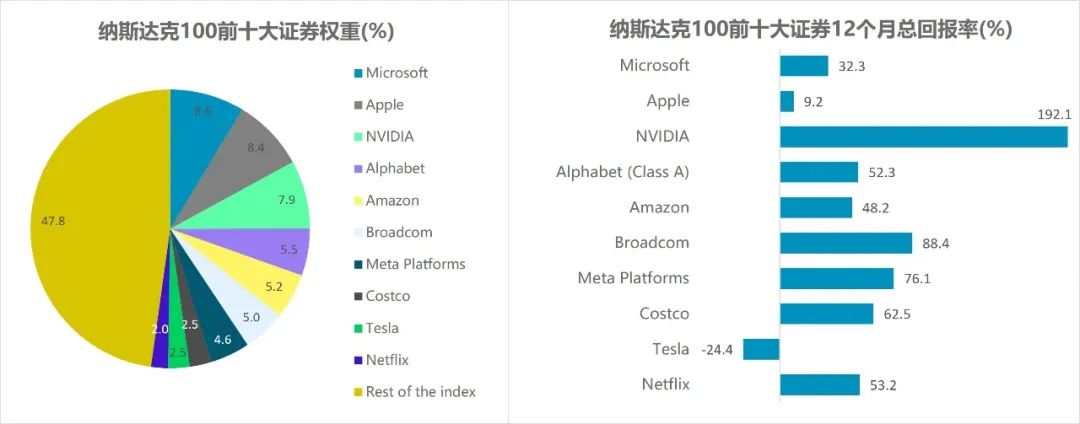This screenshot has width=1080, height=424.
Task: Click the Tesla legend color swatch
Action: tap(357, 328)
